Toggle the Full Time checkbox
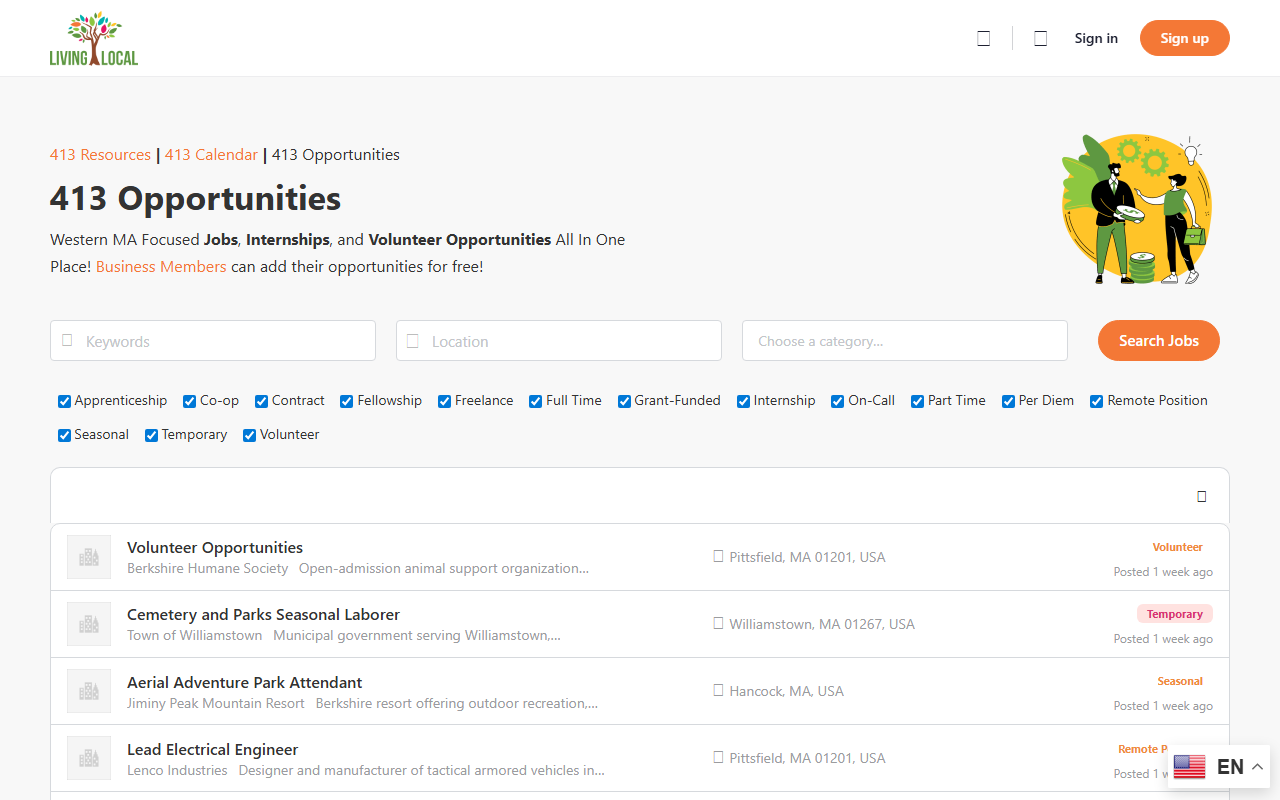This screenshot has height=800, width=1280. point(536,402)
